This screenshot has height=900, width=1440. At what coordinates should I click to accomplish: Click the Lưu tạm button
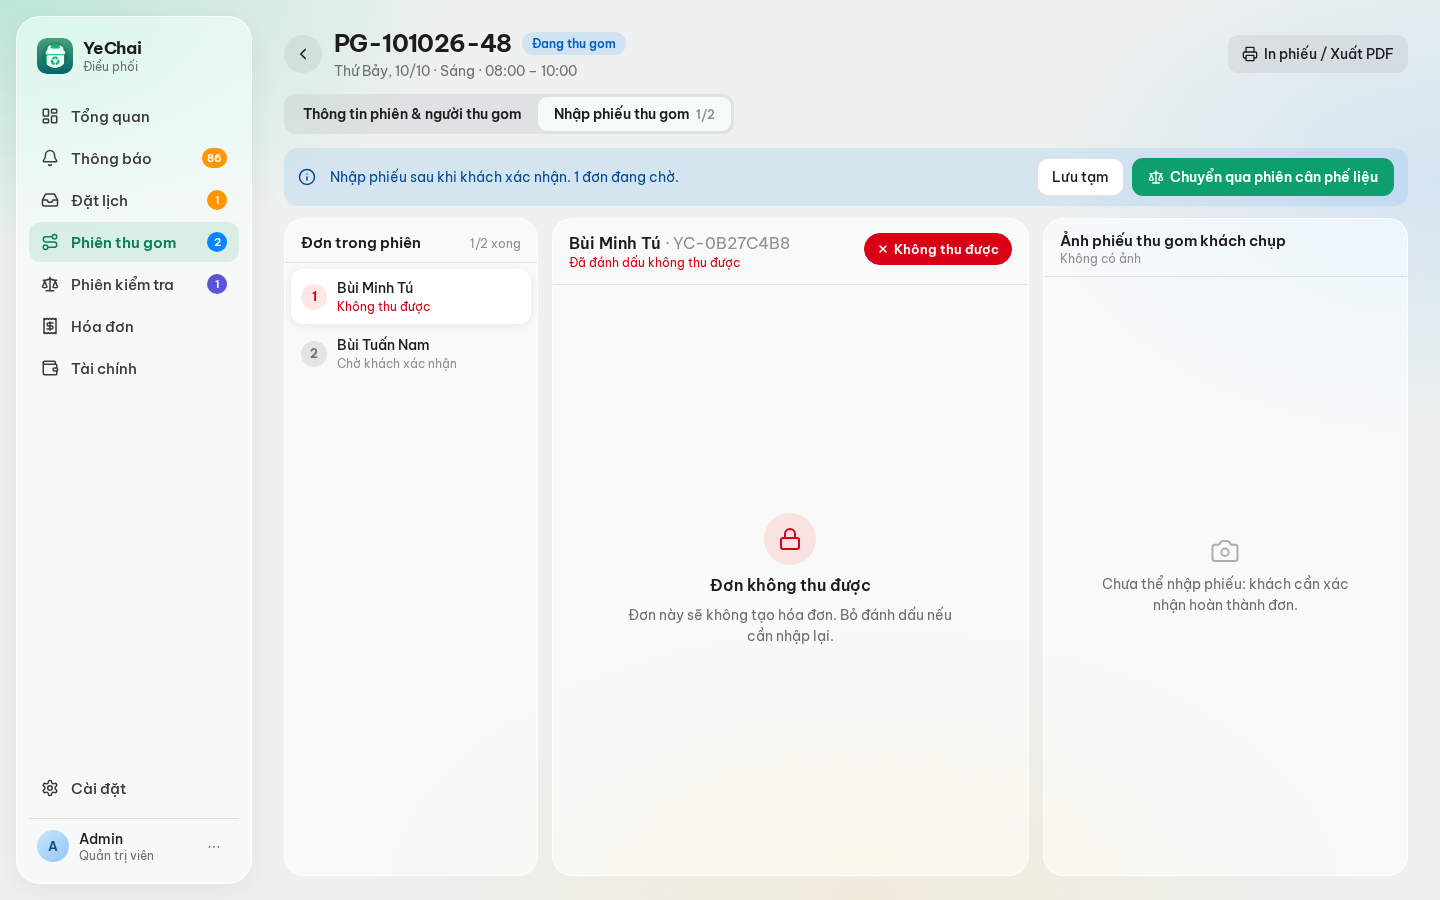coord(1080,177)
